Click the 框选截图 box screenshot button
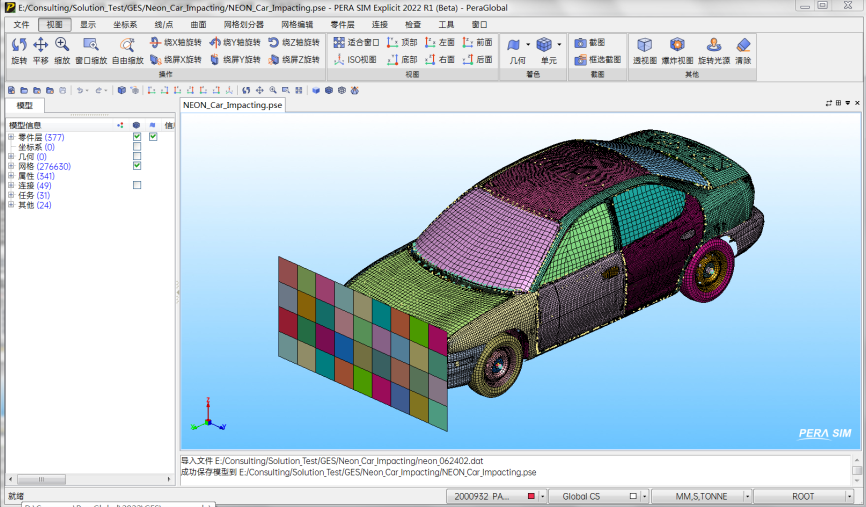Screen dimensions: 866x507 point(598,60)
